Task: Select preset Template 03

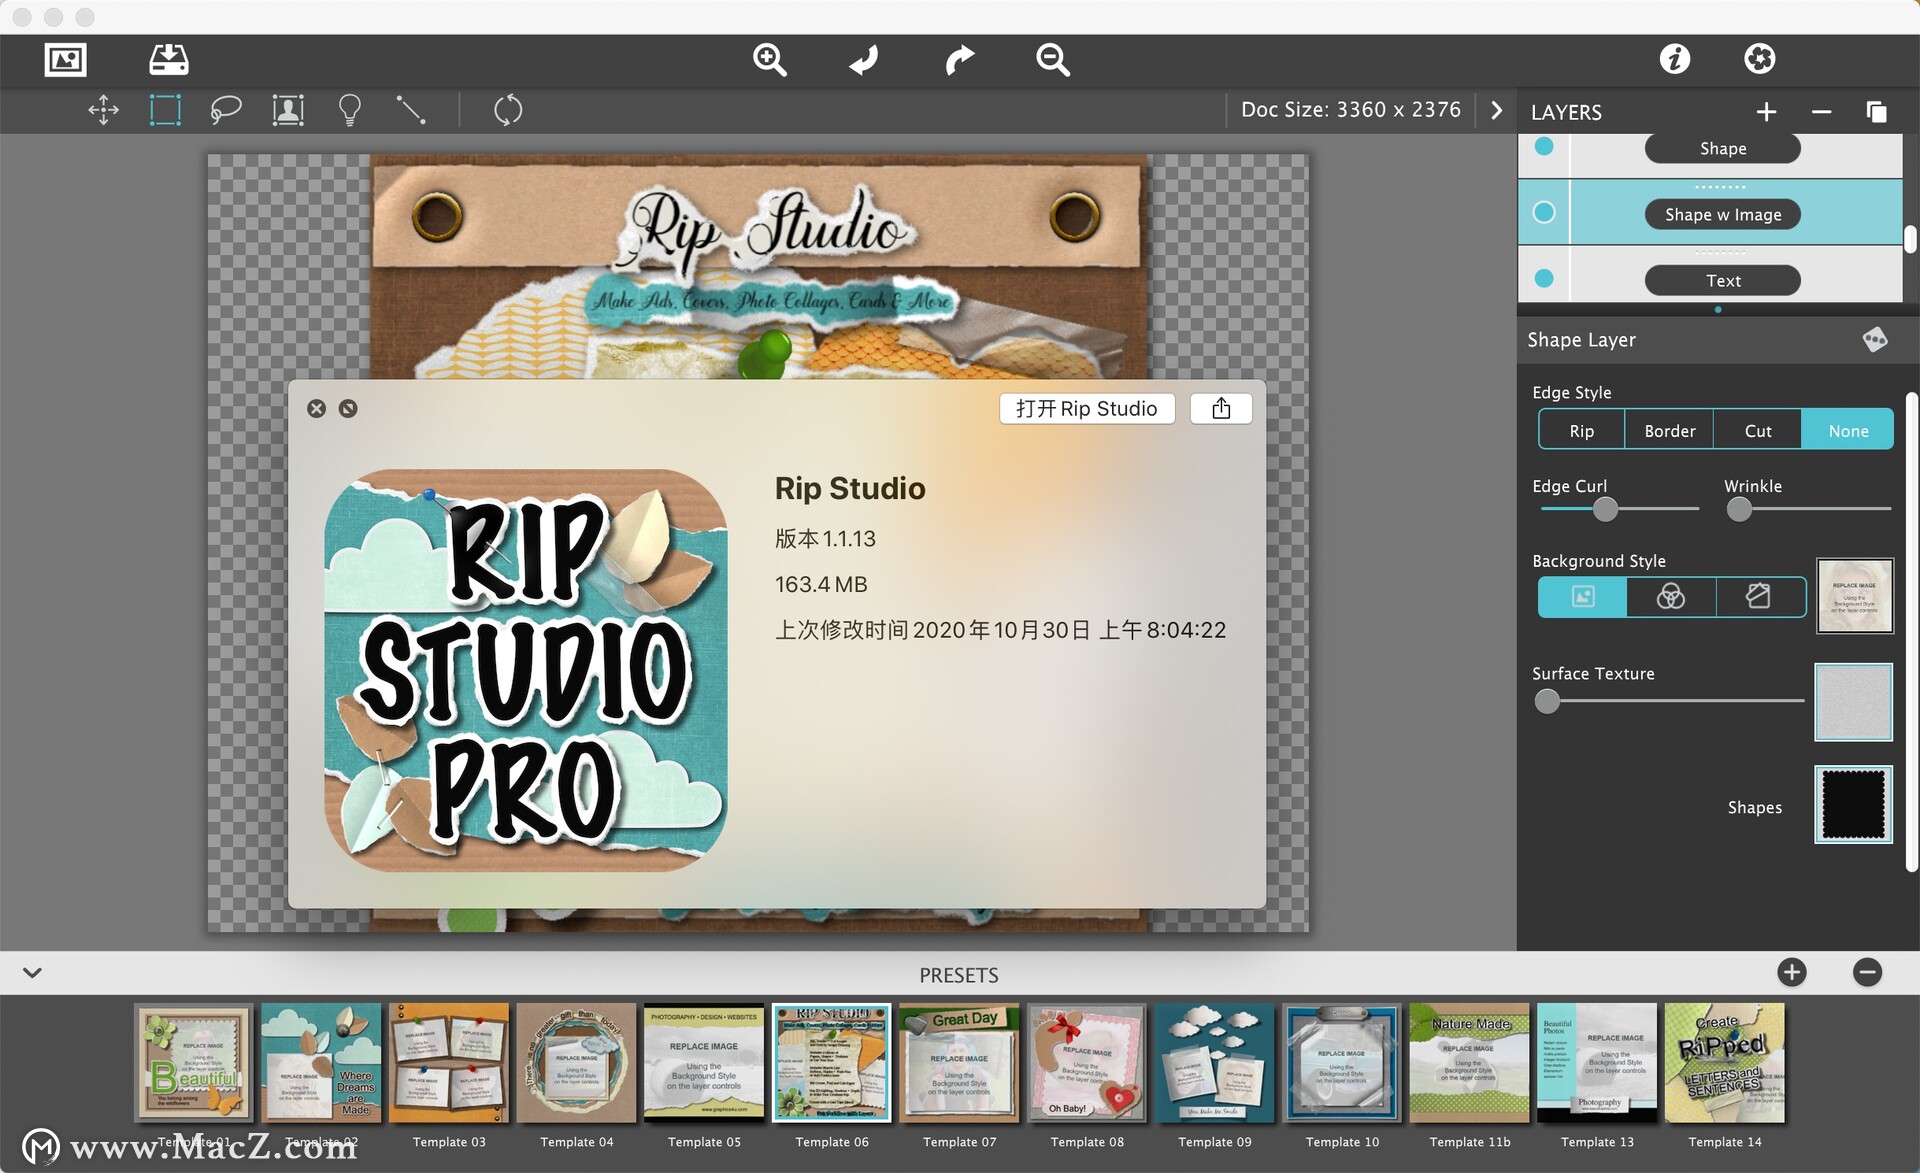Action: [x=449, y=1062]
